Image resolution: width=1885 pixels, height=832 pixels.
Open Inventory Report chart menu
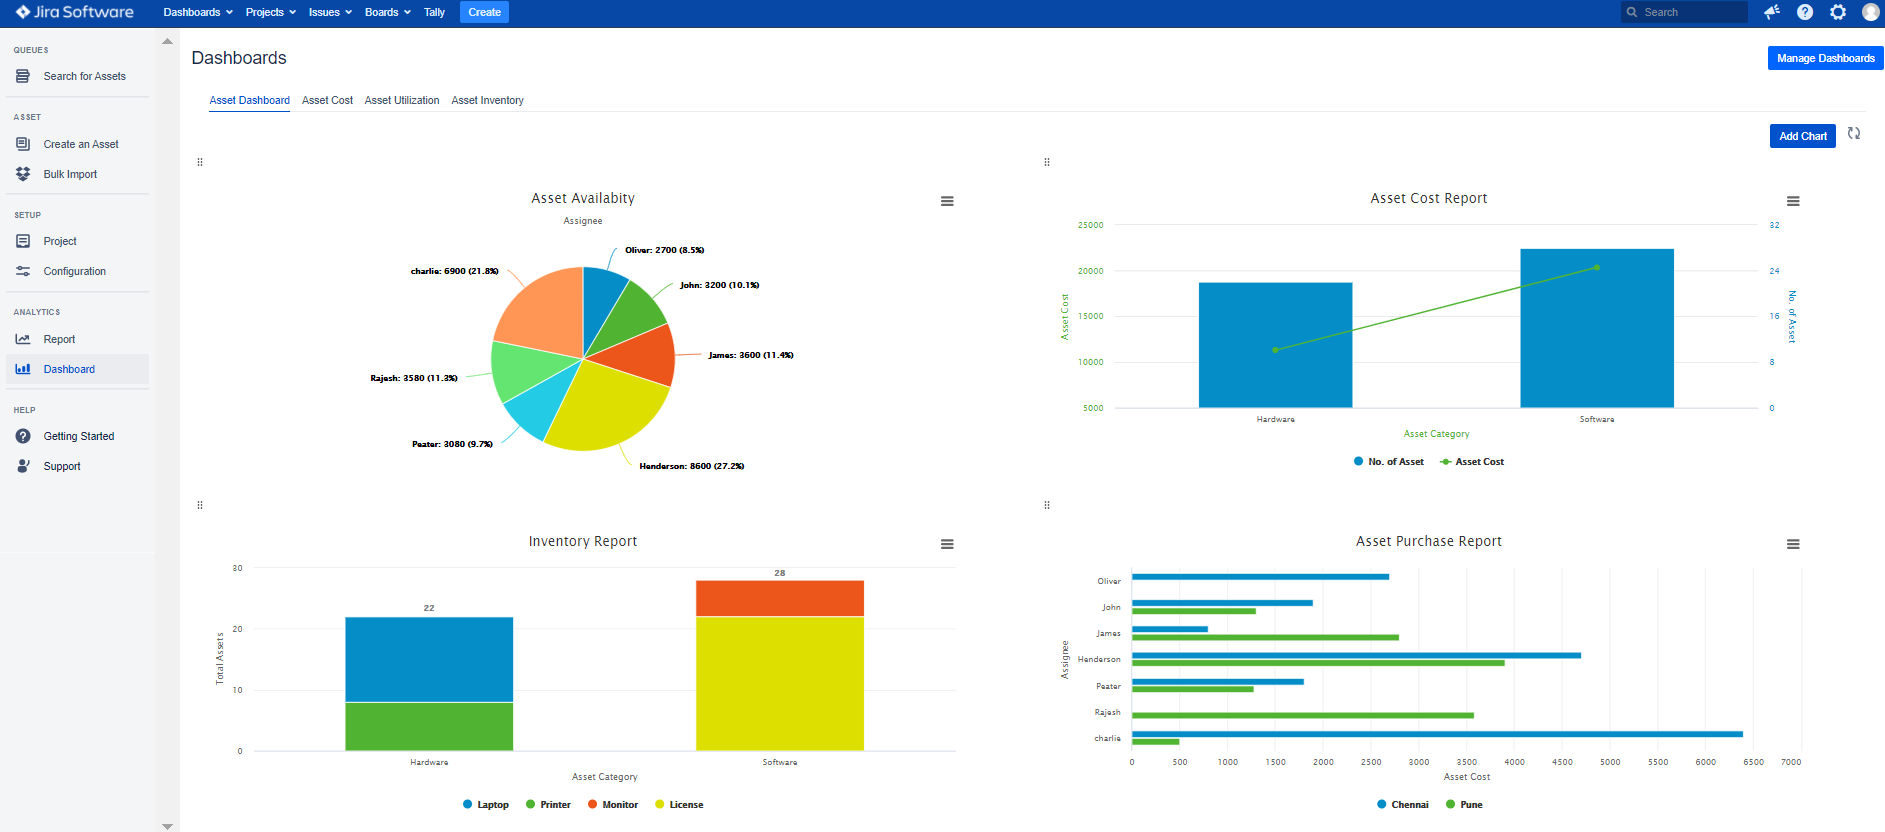point(947,544)
